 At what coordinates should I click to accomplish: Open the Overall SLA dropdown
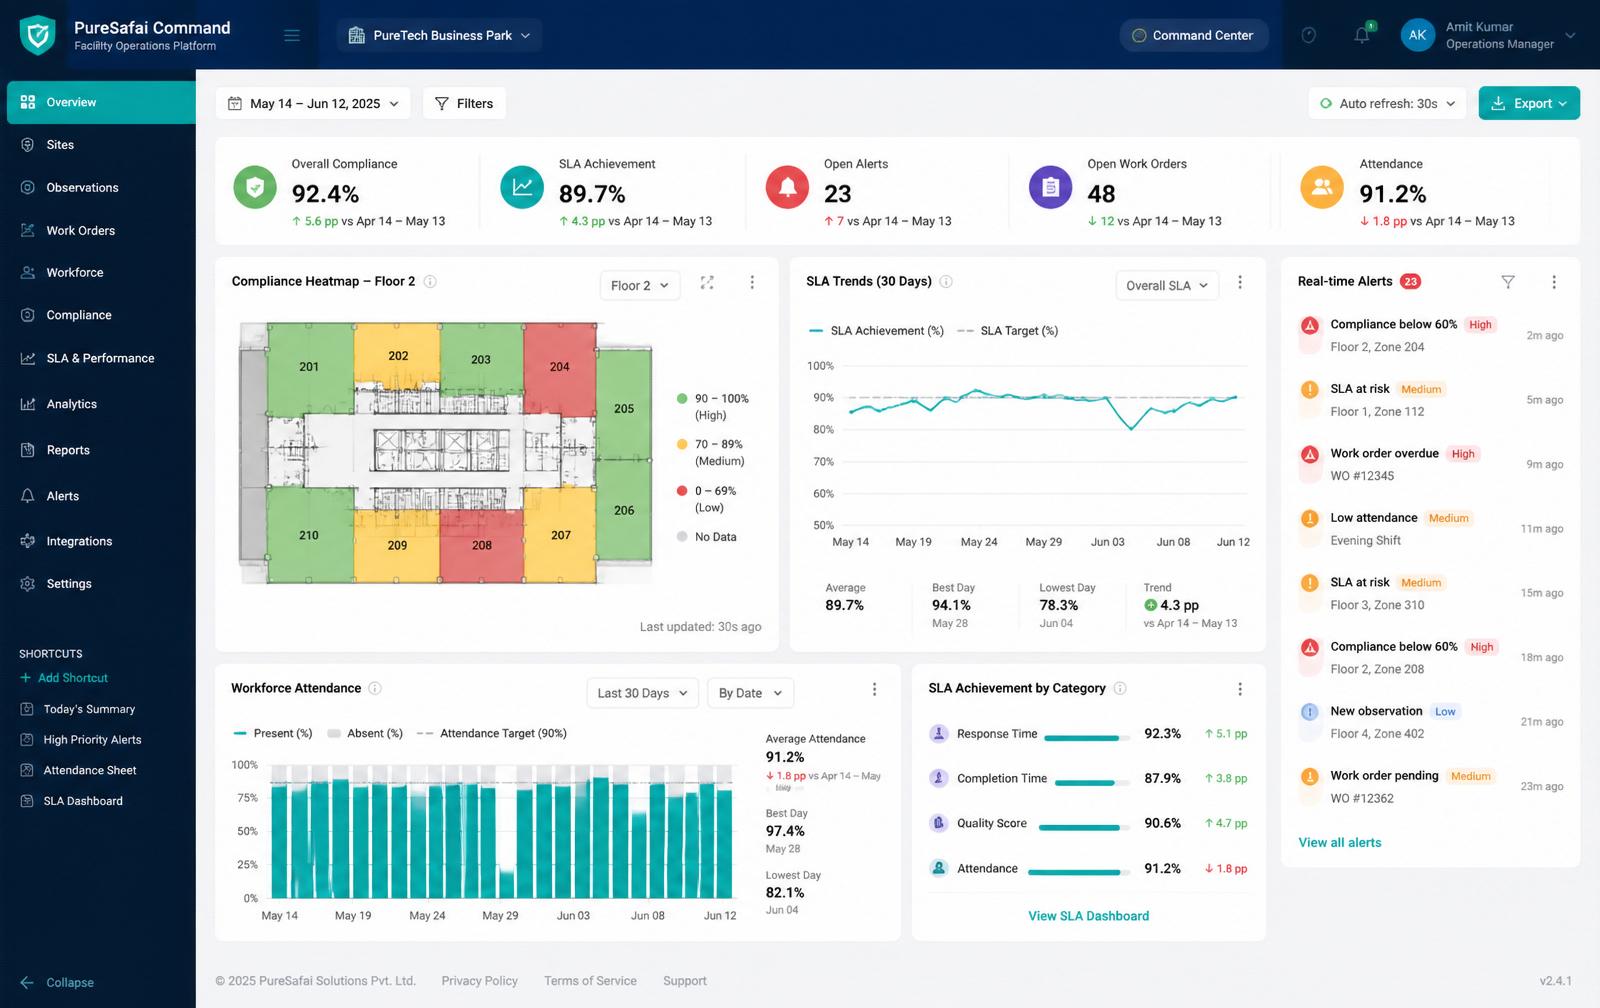pyautogui.click(x=1167, y=286)
